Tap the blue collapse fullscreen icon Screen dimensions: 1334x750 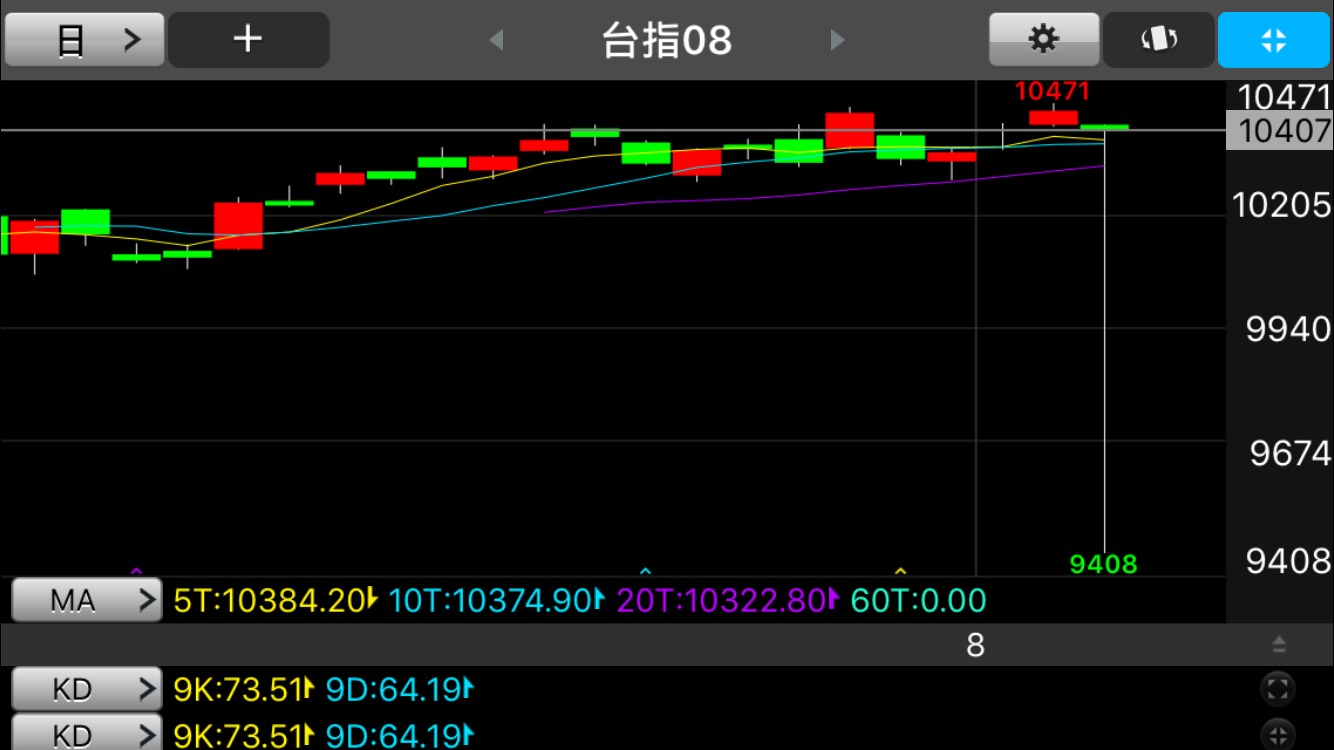[1273, 40]
